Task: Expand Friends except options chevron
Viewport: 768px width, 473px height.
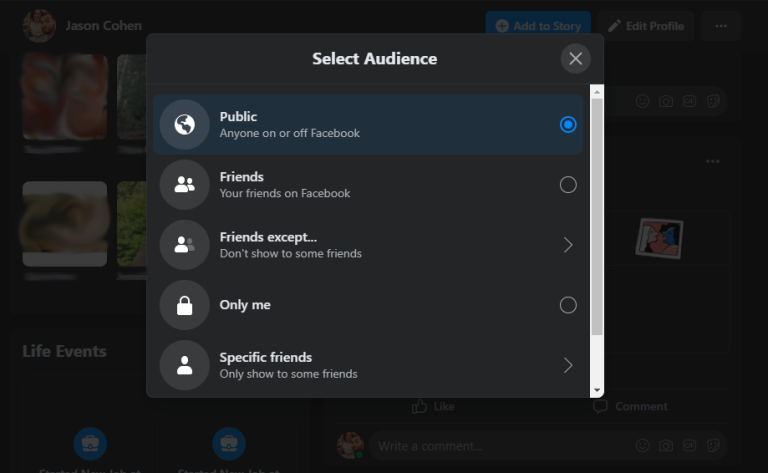Action: (x=568, y=245)
